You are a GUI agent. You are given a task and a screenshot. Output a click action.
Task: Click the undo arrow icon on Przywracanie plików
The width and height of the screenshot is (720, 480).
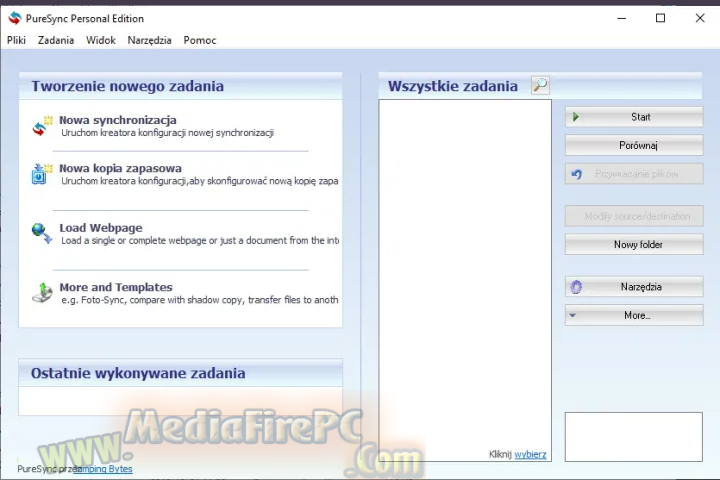576,174
